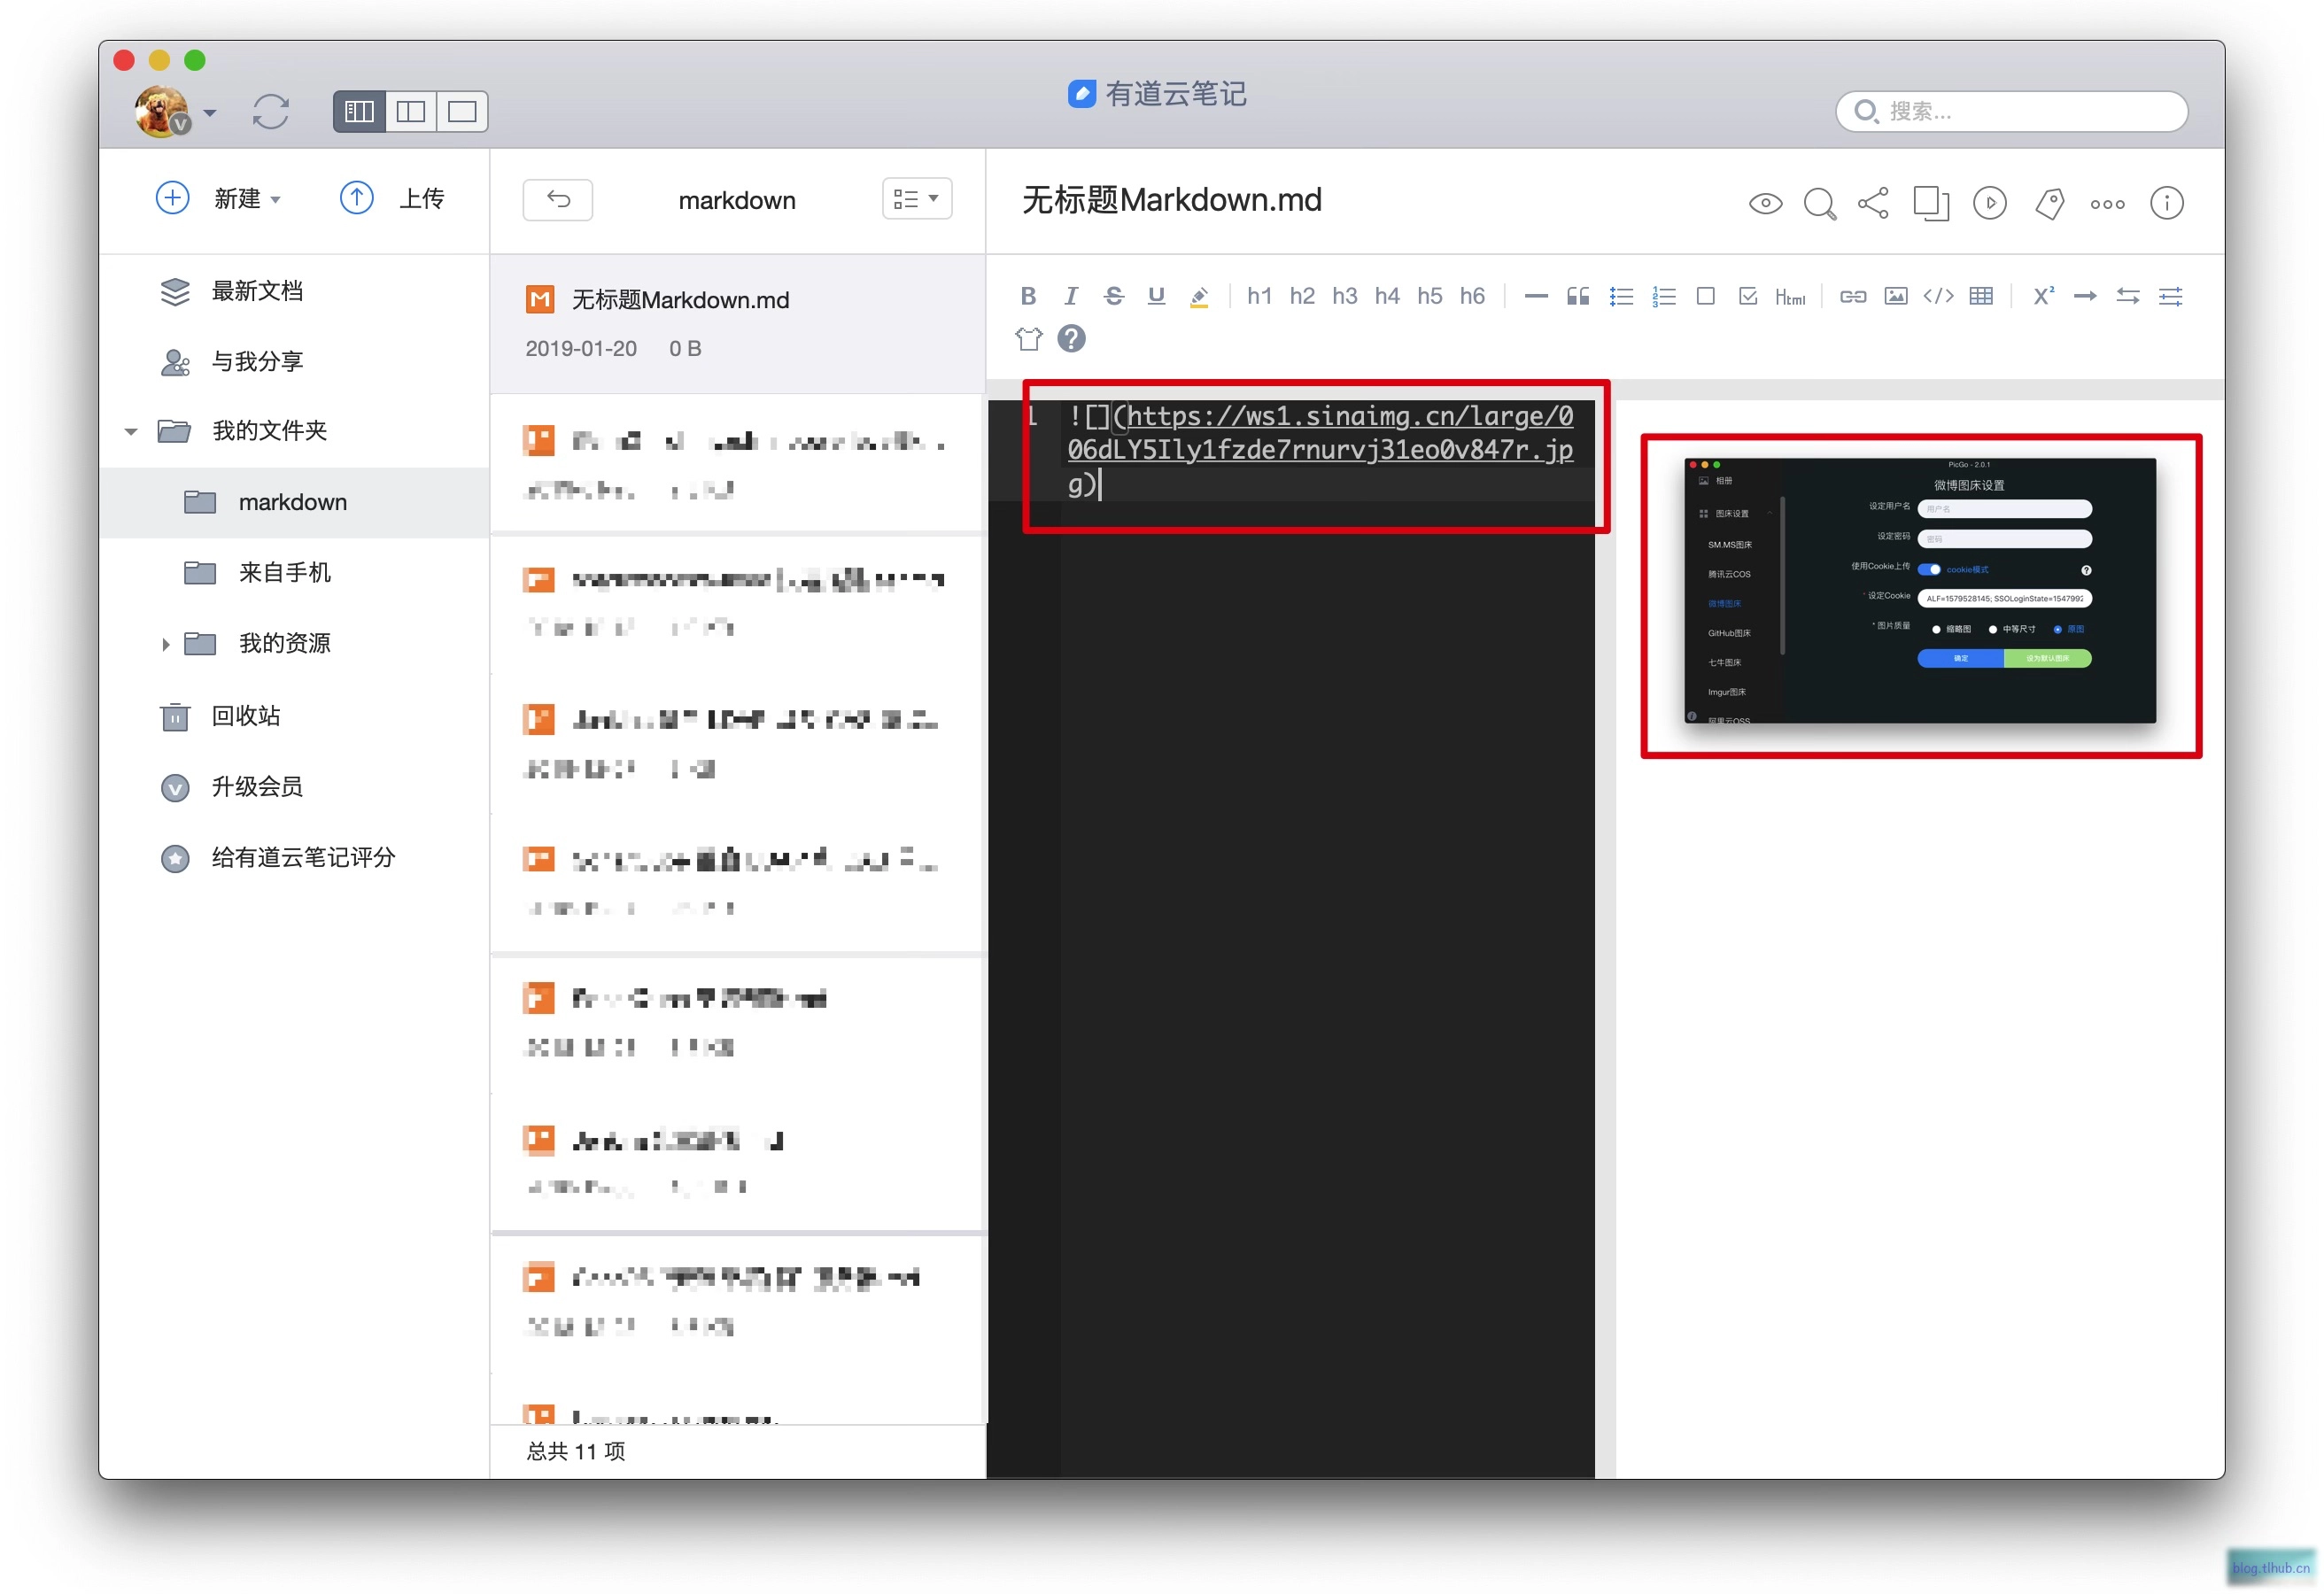
Task: Click the 上传 upload button
Action: 393,198
